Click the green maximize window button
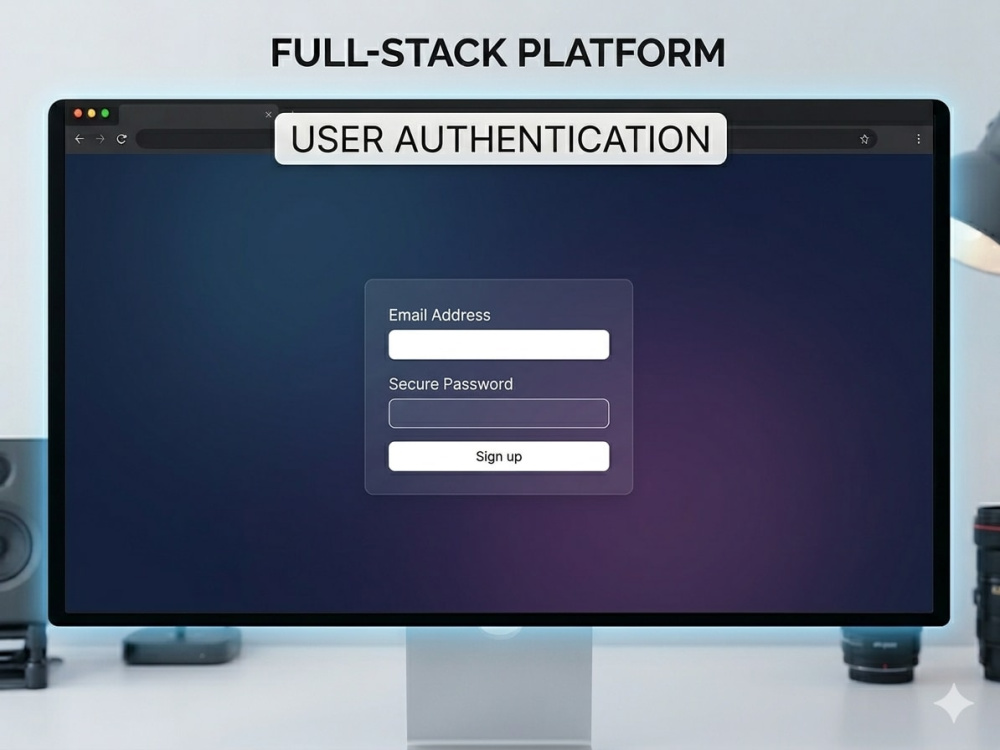This screenshot has height=750, width=1000. (x=105, y=114)
